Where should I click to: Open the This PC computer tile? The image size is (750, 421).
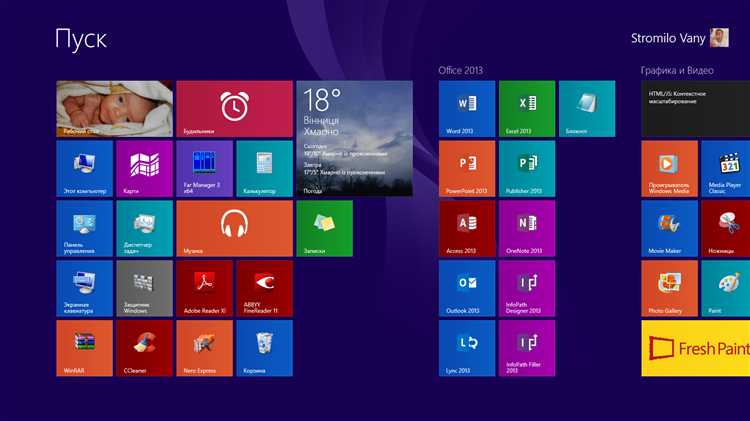(x=85, y=168)
